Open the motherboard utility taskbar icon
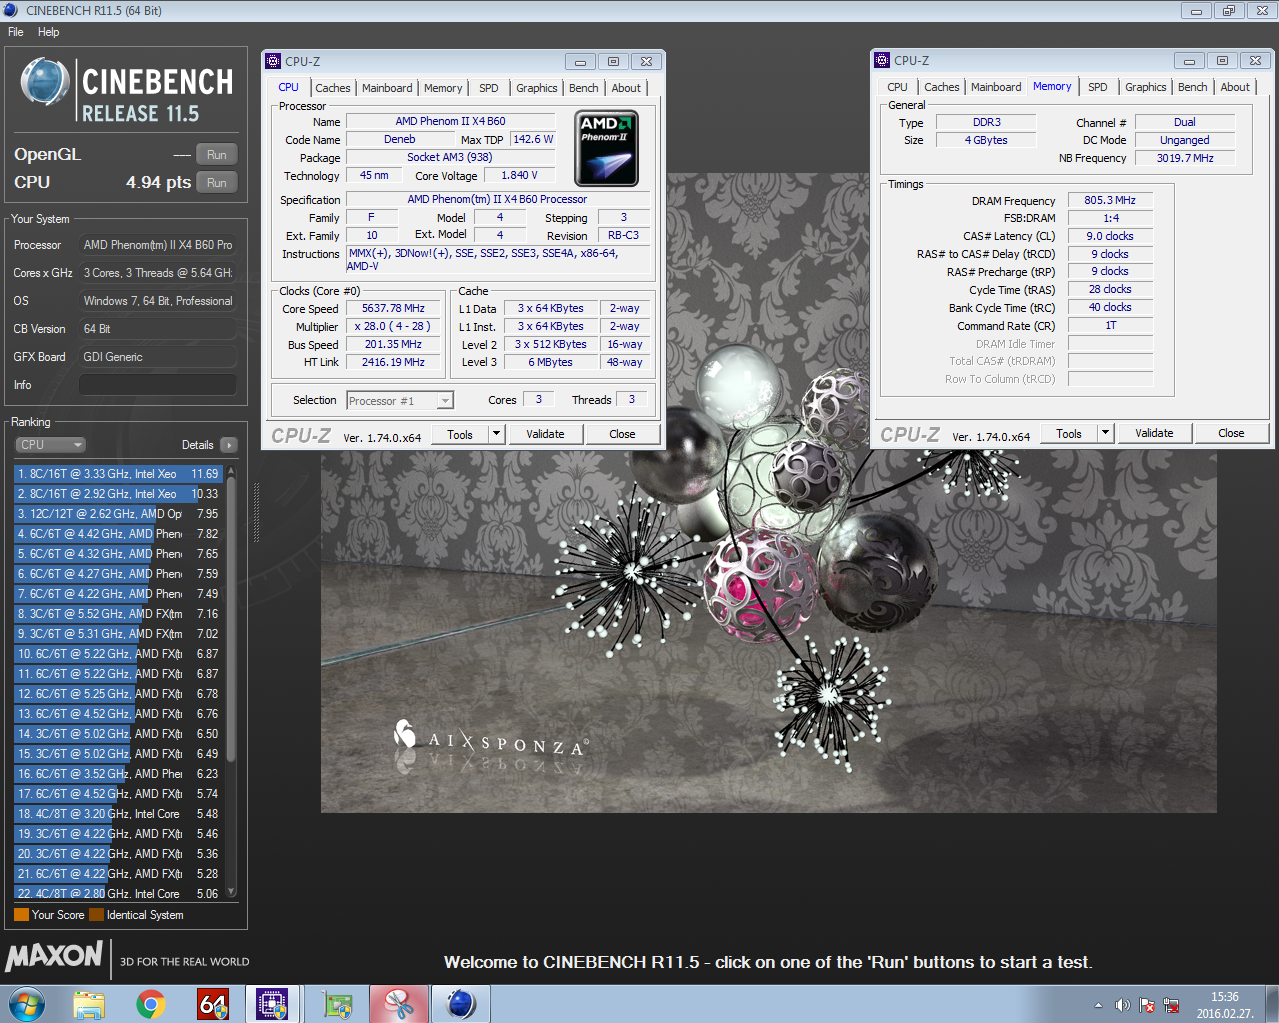Image resolution: width=1279 pixels, height=1023 pixels. pyautogui.click(x=338, y=1004)
